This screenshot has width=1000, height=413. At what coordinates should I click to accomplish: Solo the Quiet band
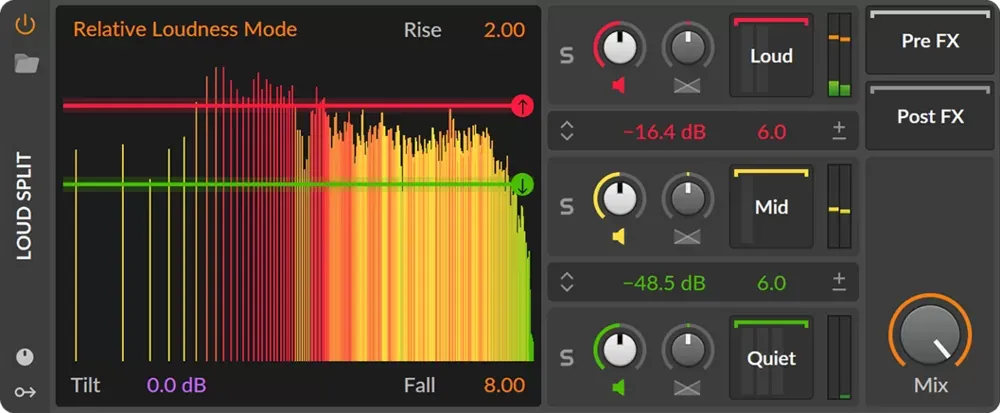coord(566,358)
